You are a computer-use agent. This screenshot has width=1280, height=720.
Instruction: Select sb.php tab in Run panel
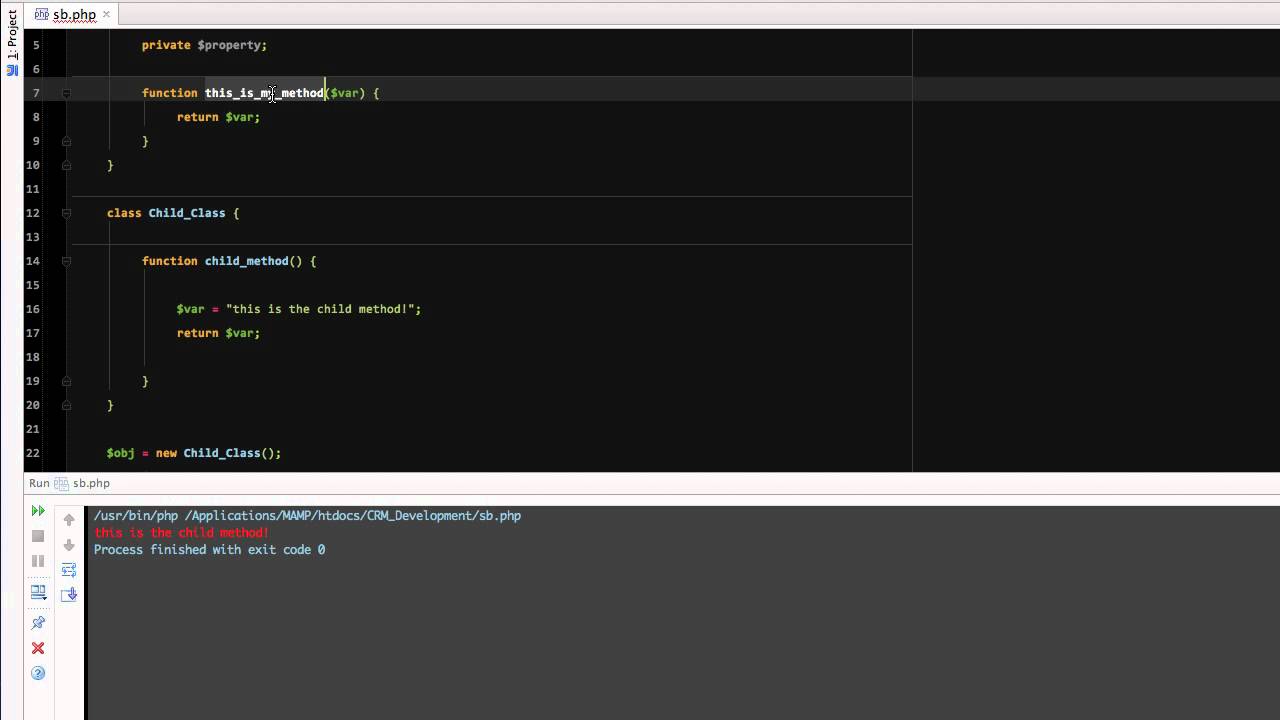pyautogui.click(x=83, y=483)
